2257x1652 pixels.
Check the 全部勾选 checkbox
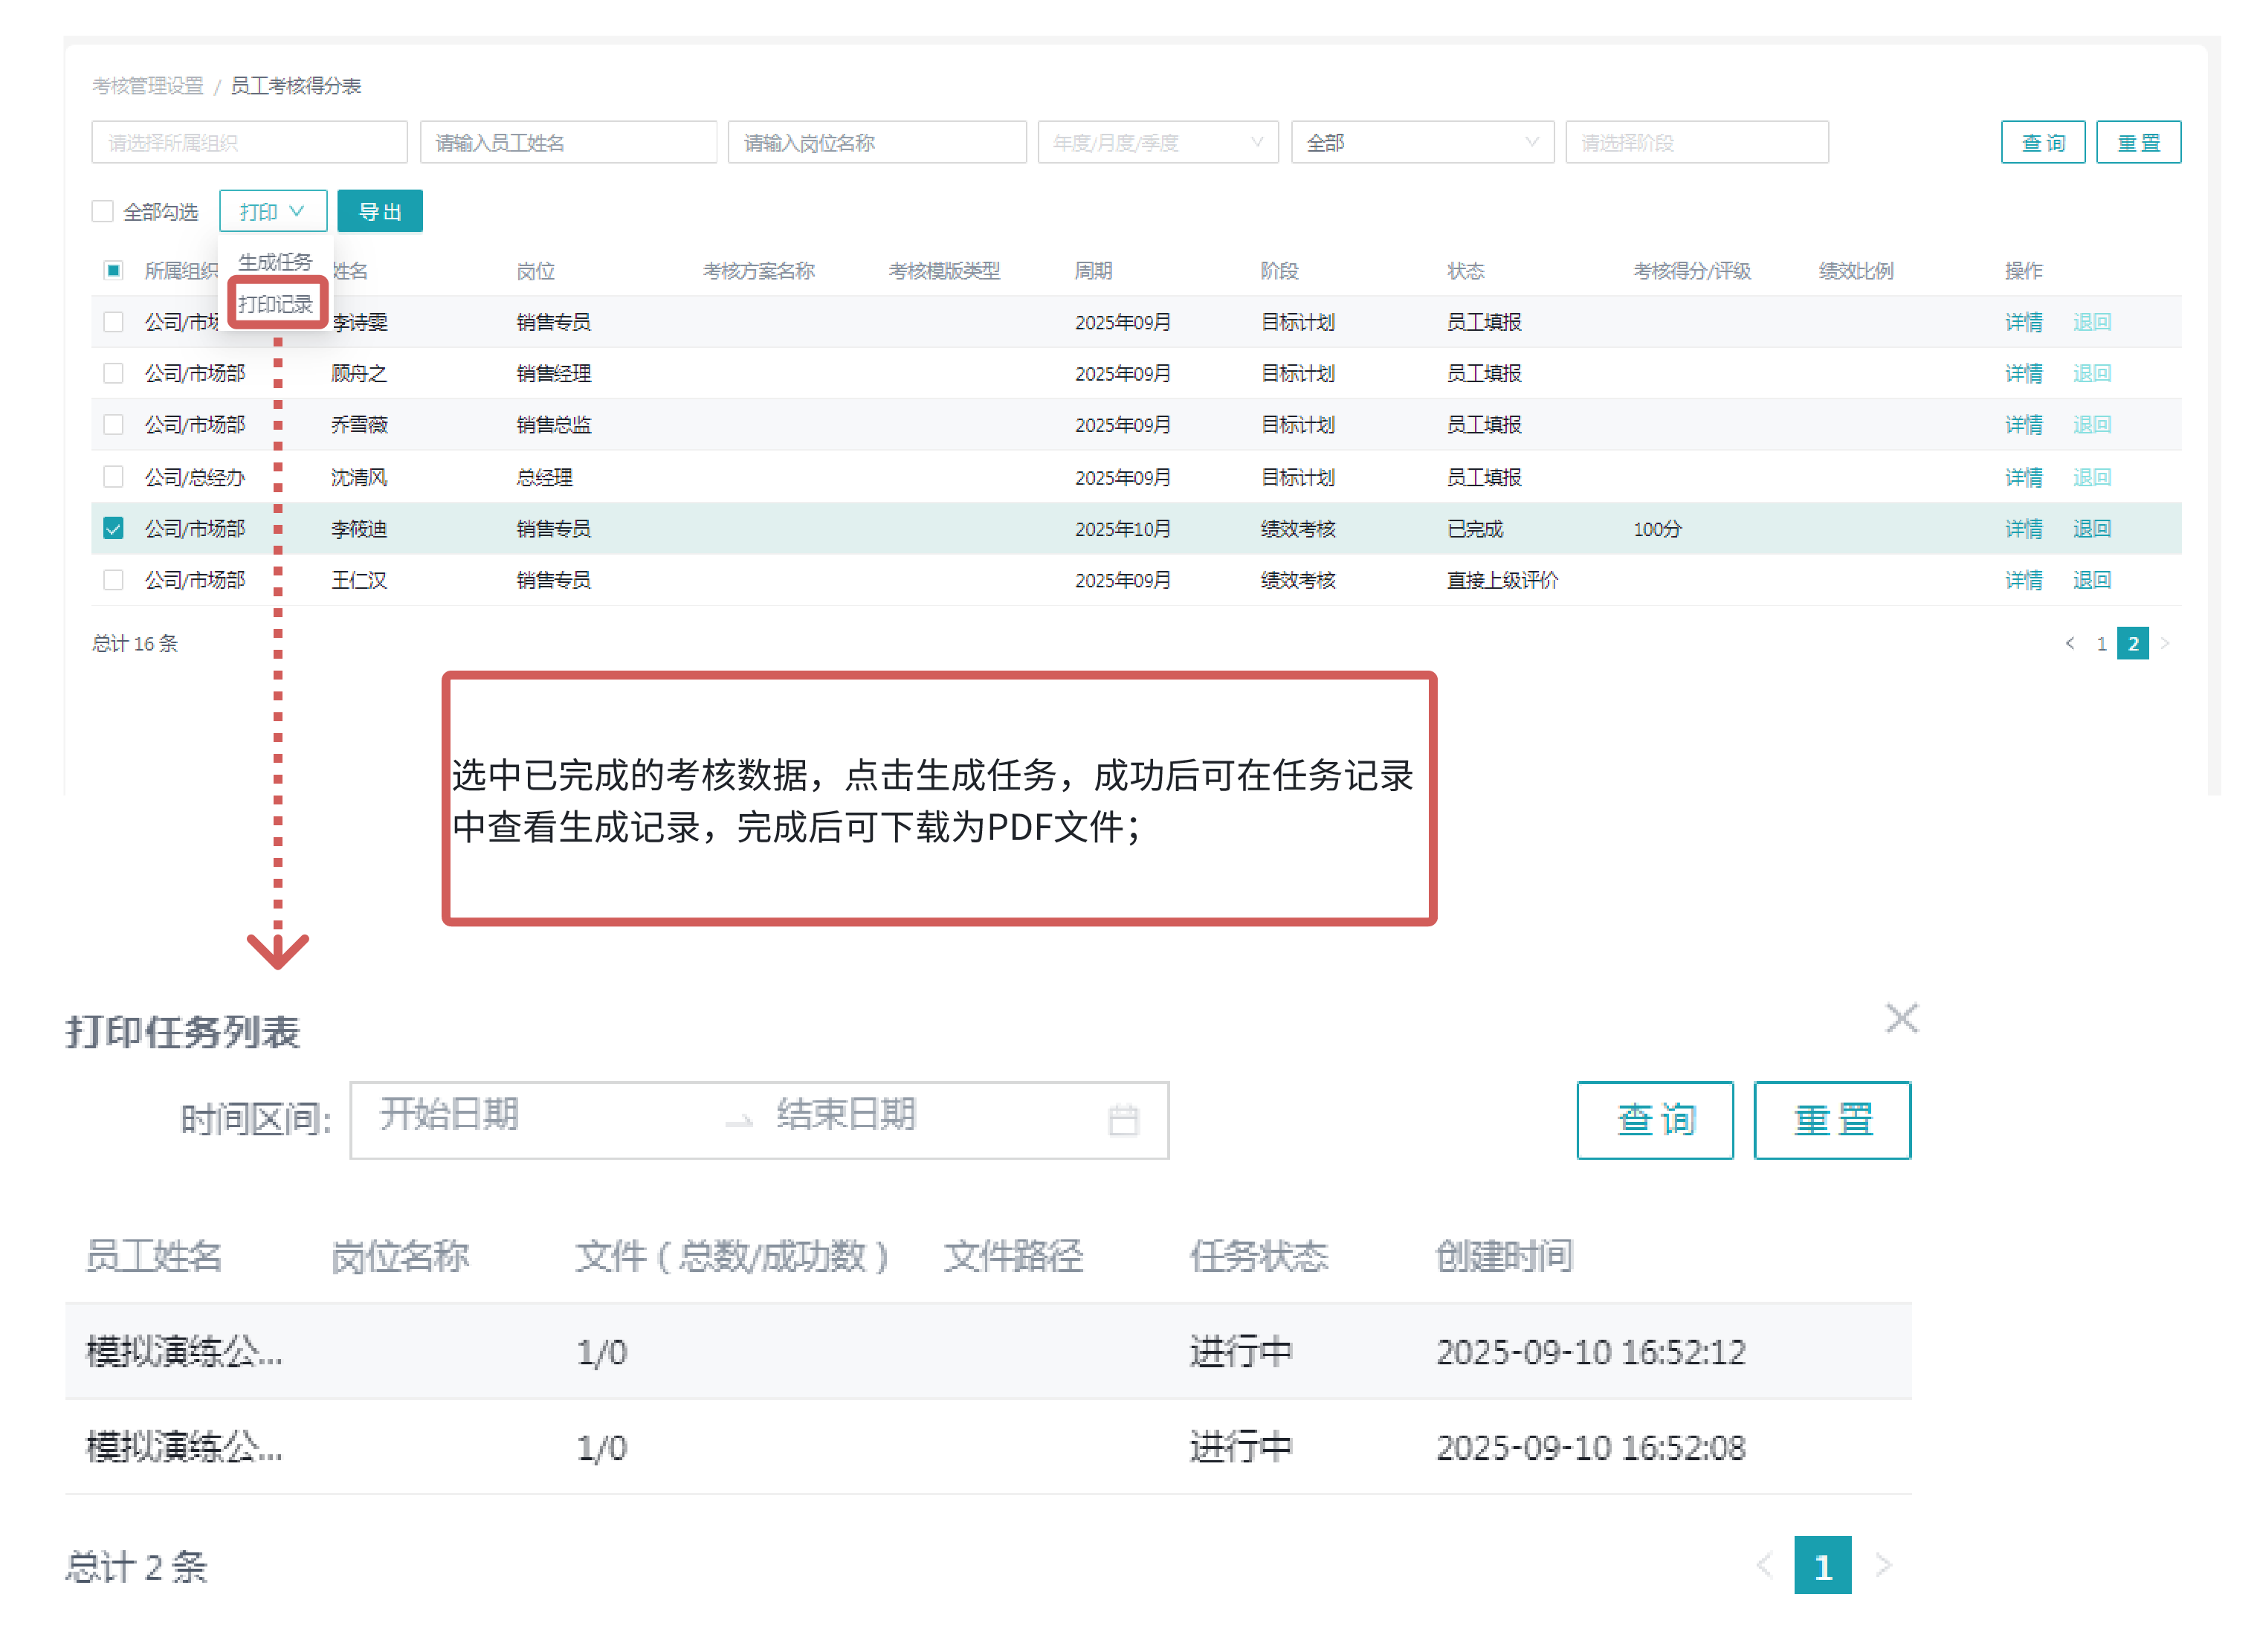[102, 211]
